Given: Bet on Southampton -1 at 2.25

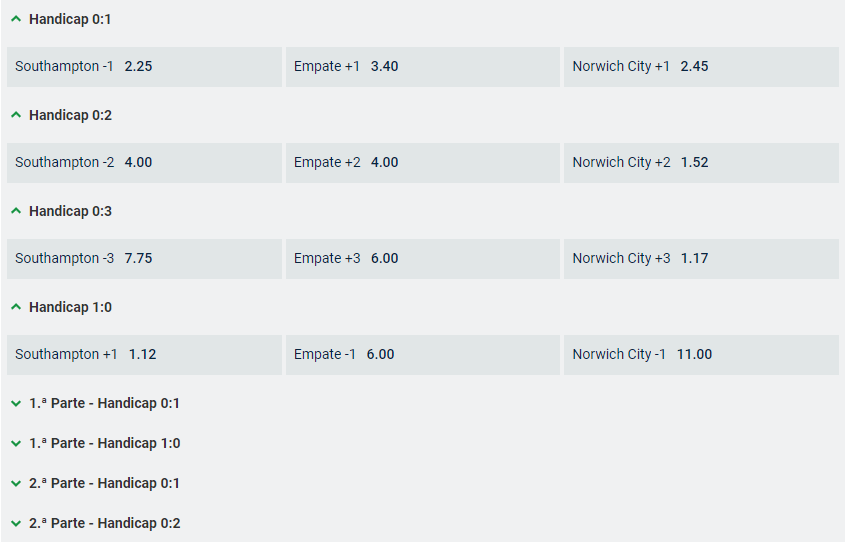Looking at the screenshot, I should (144, 67).
